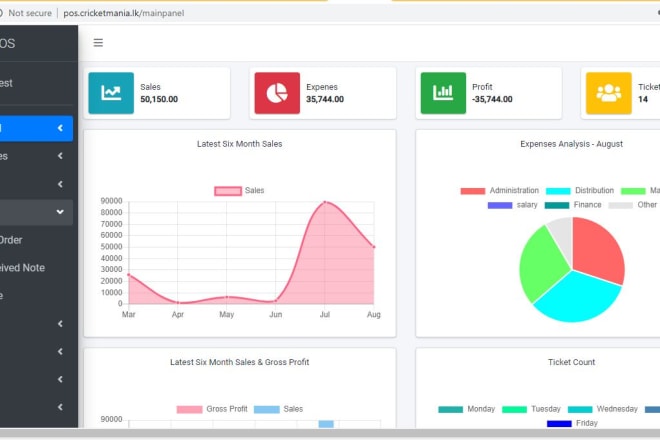The width and height of the screenshot is (660, 440).
Task: Click the Profit amount -35,744.00
Action: click(492, 99)
